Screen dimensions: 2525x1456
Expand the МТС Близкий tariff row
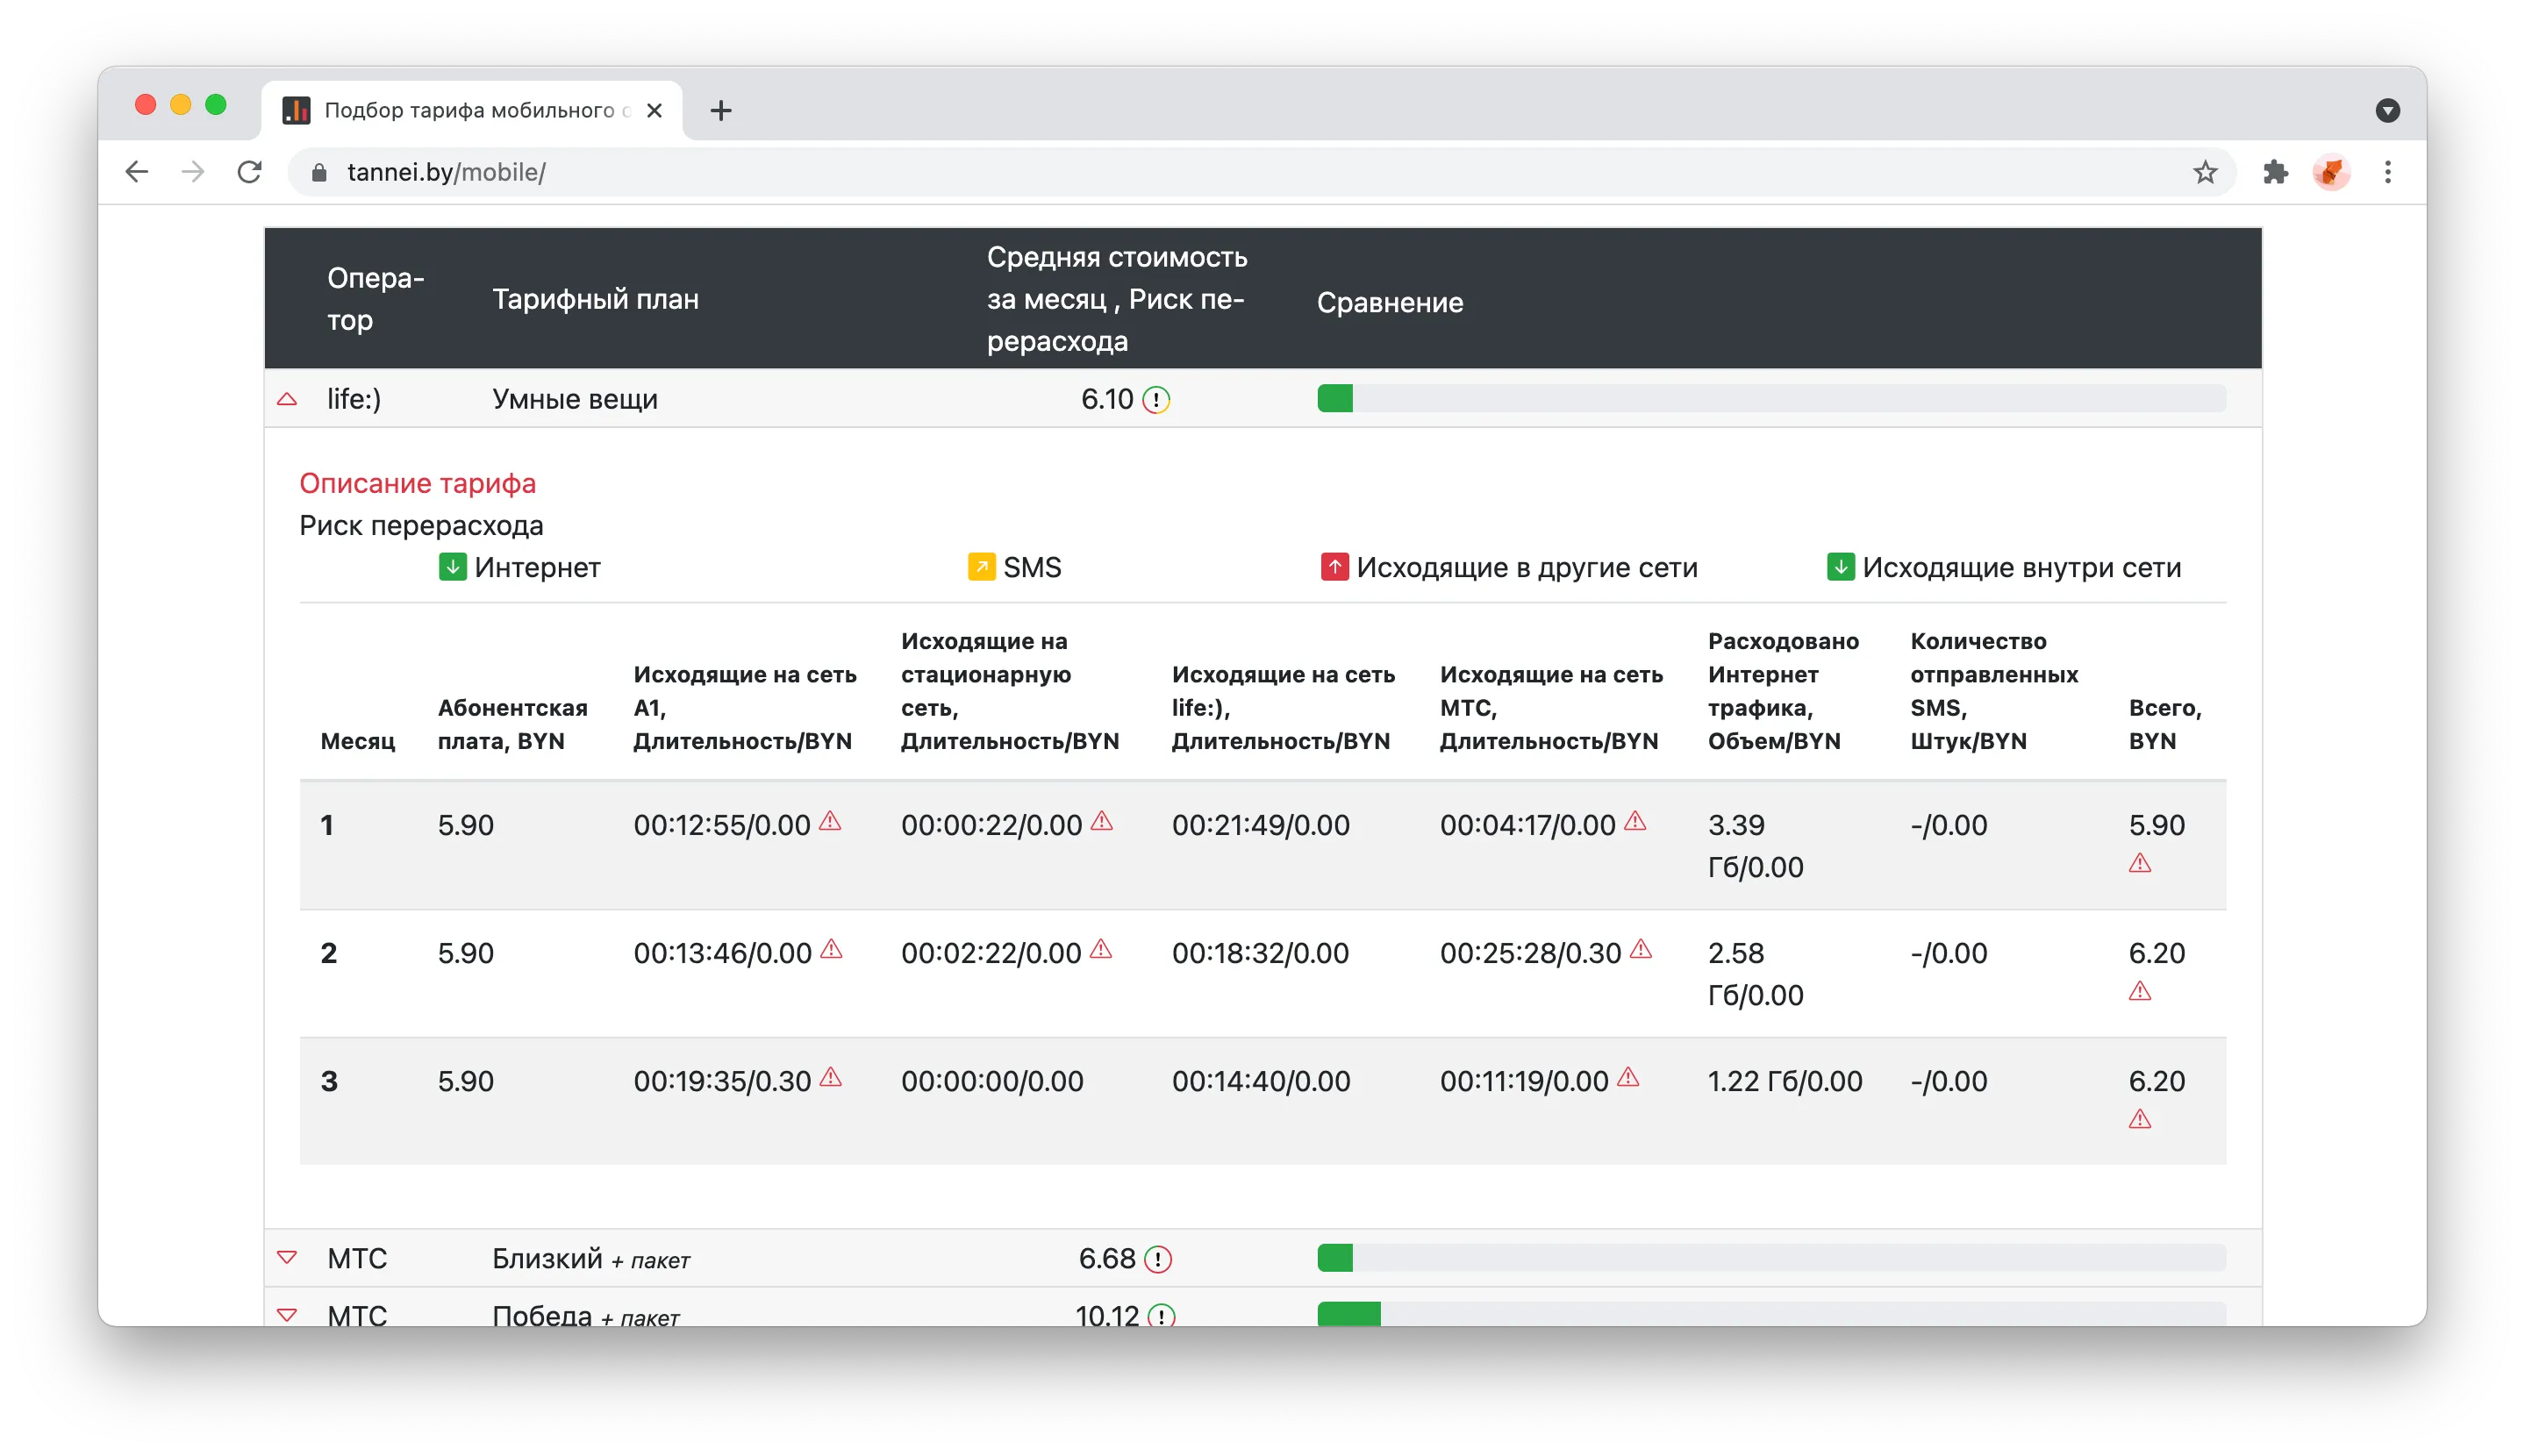287,1257
